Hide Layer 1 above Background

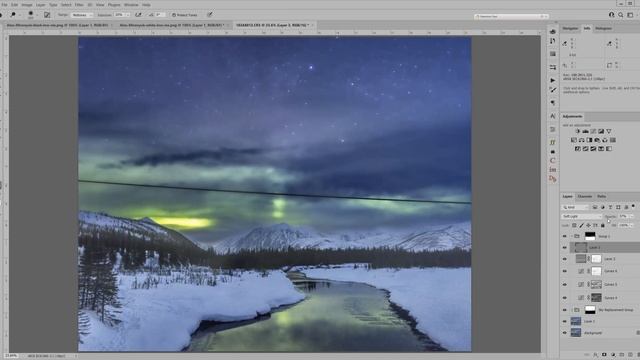point(564,322)
